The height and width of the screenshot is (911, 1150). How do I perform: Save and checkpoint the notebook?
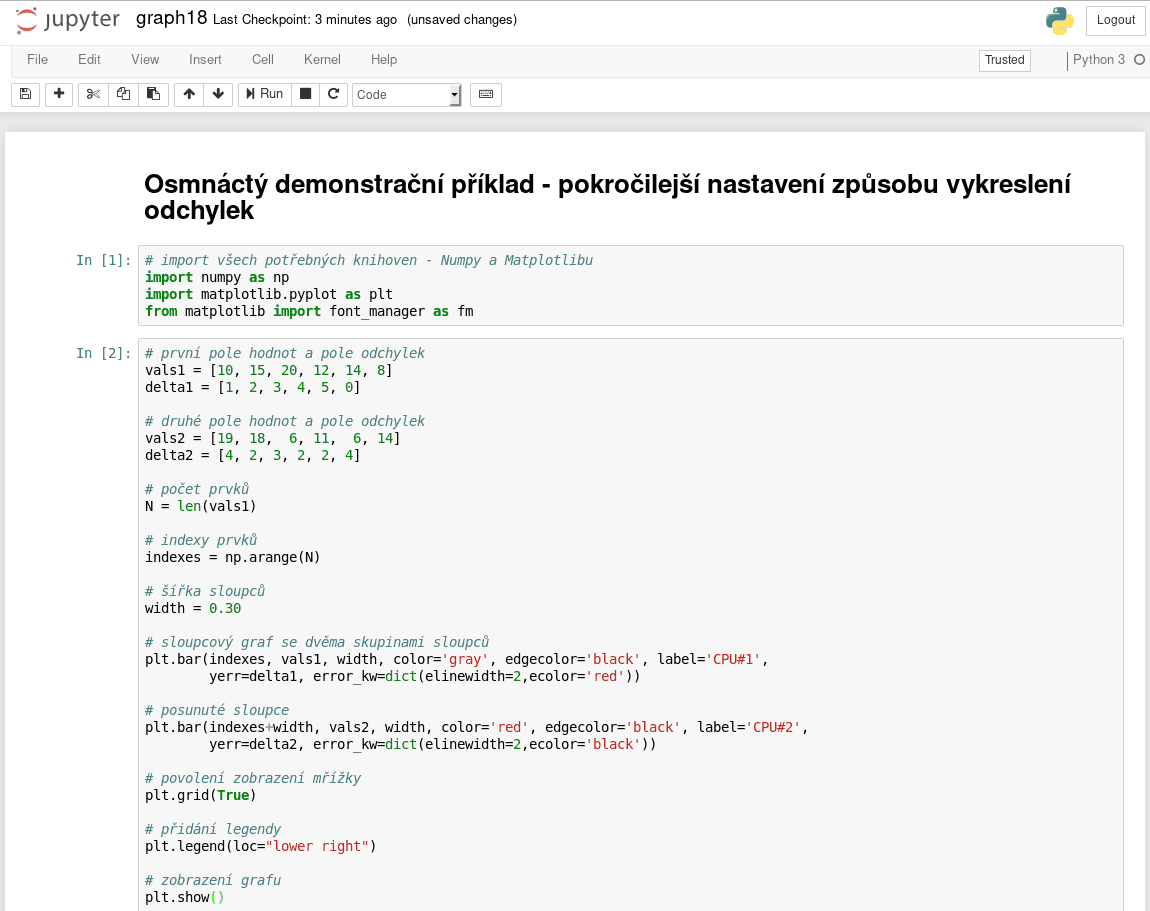tap(26, 94)
